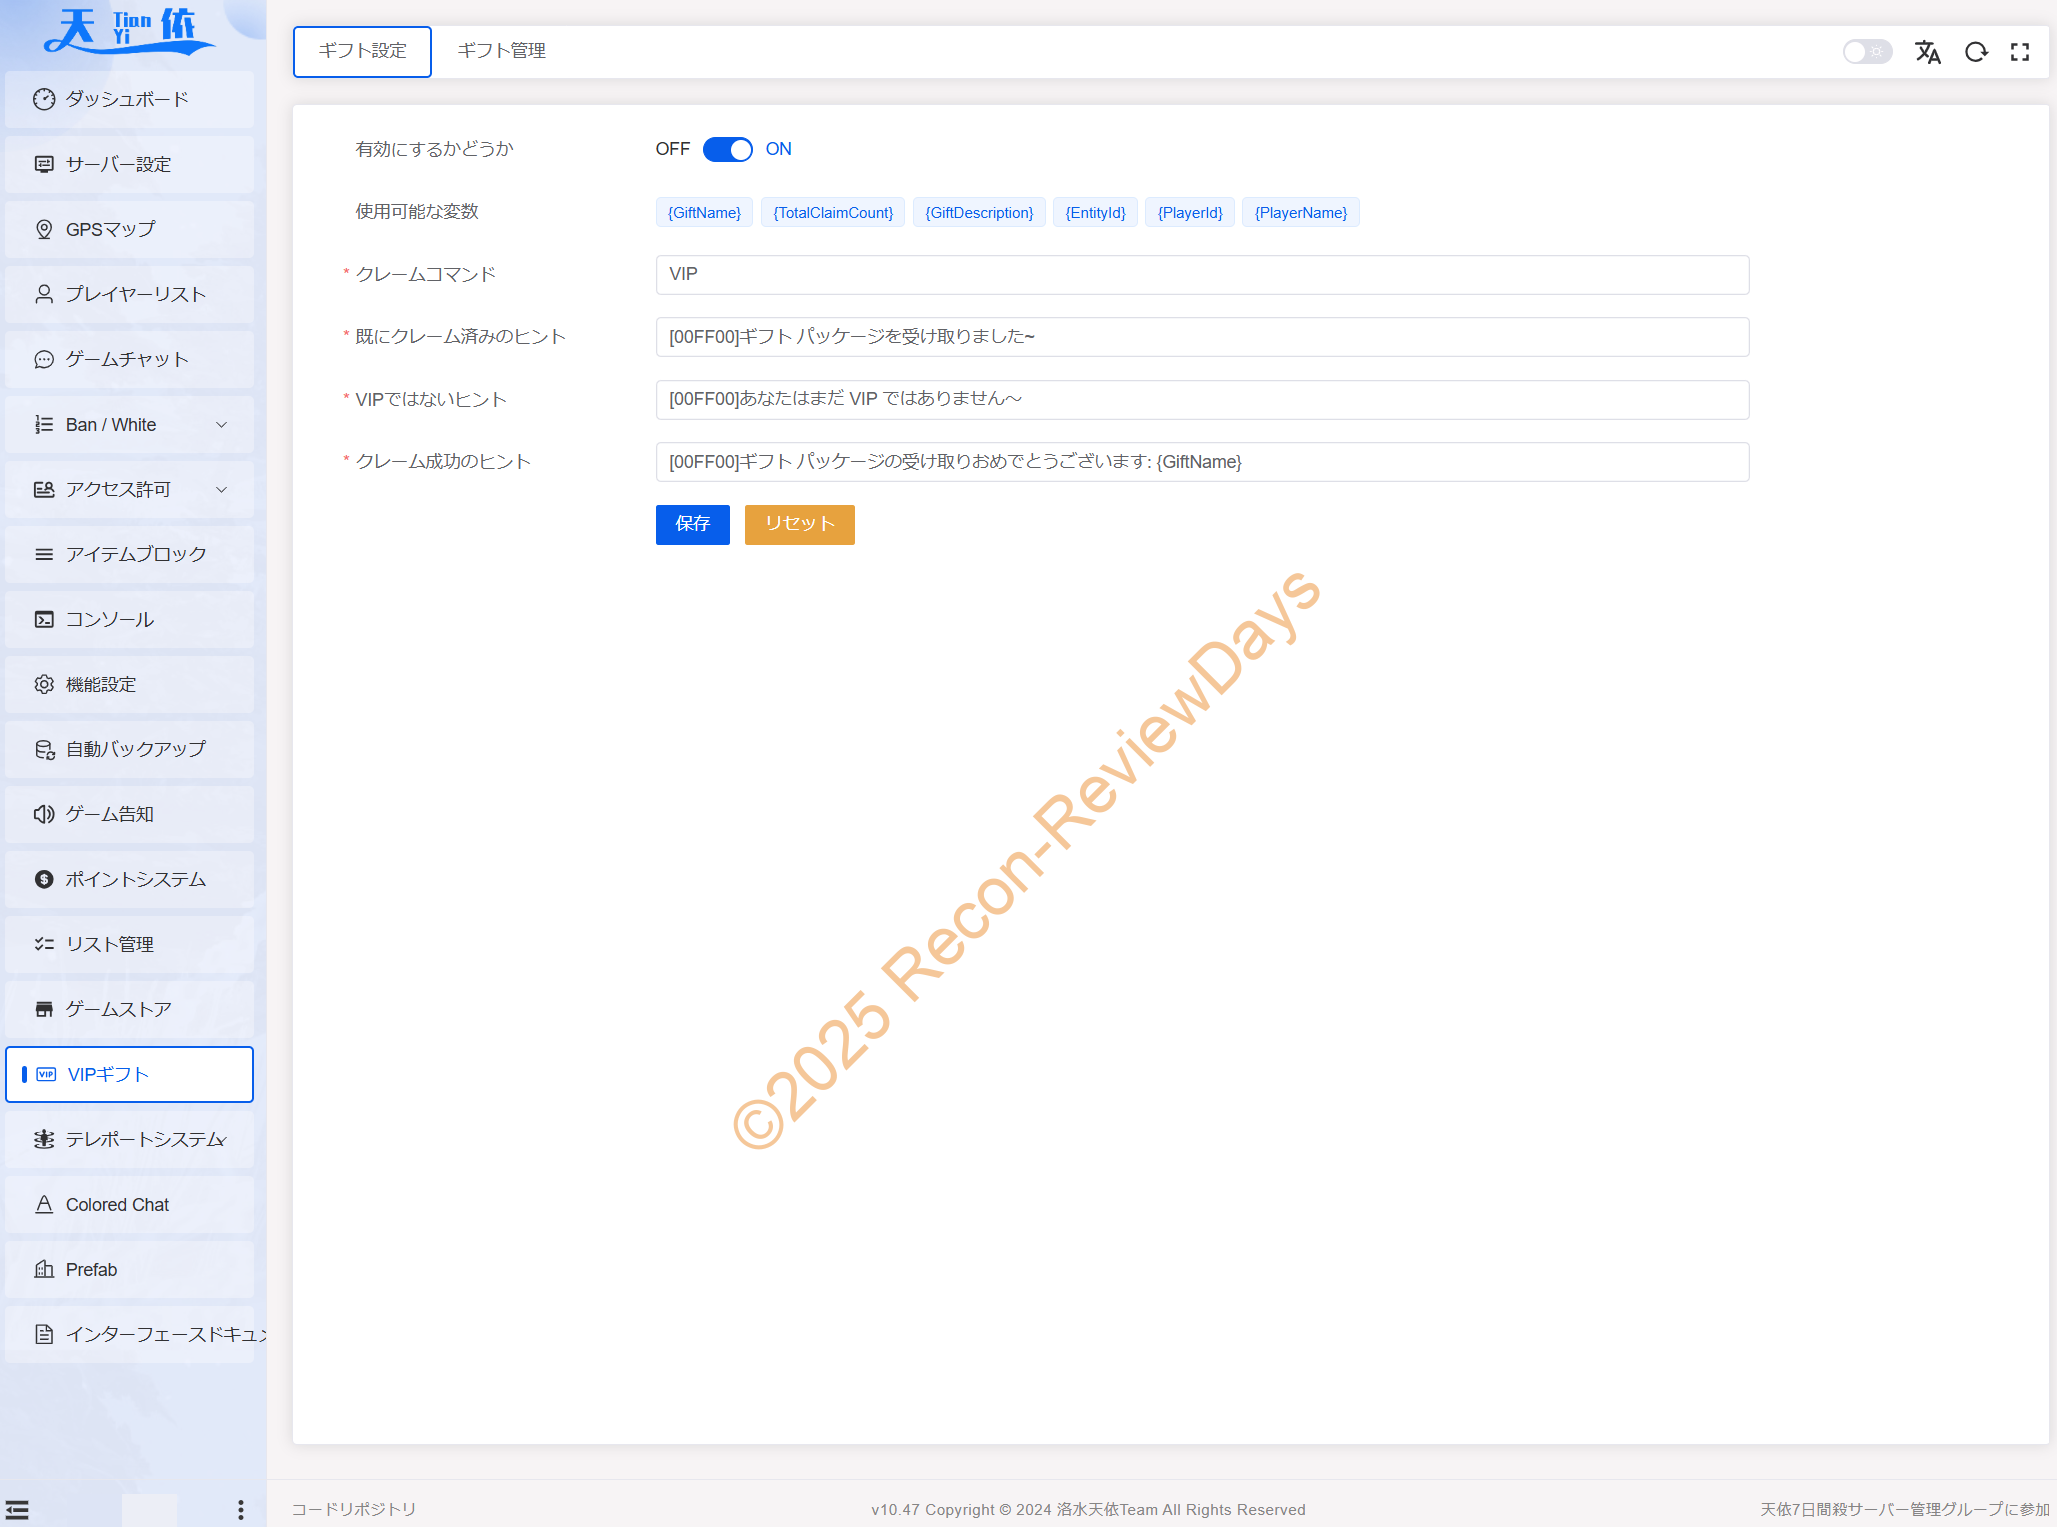Screen dimensions: 2057x1527
Task: Expand the アクセス許可 submenu
Action: tap(129, 489)
